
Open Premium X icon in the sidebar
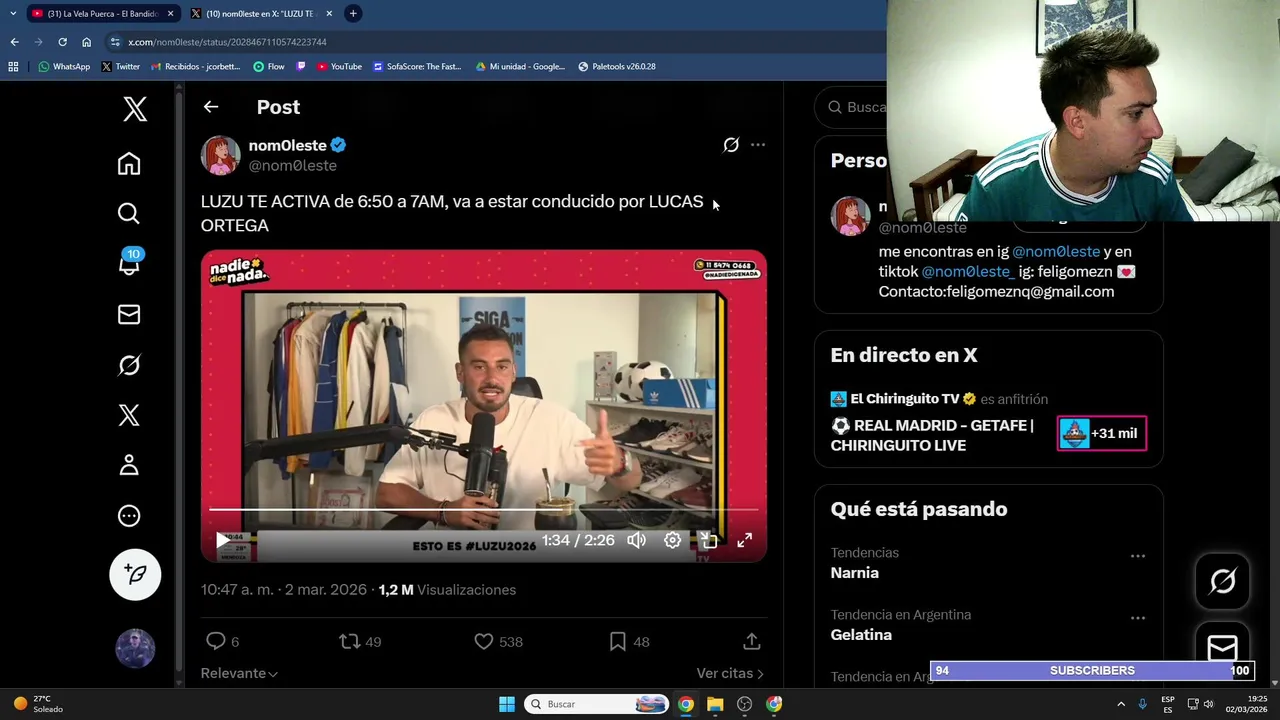pos(129,415)
